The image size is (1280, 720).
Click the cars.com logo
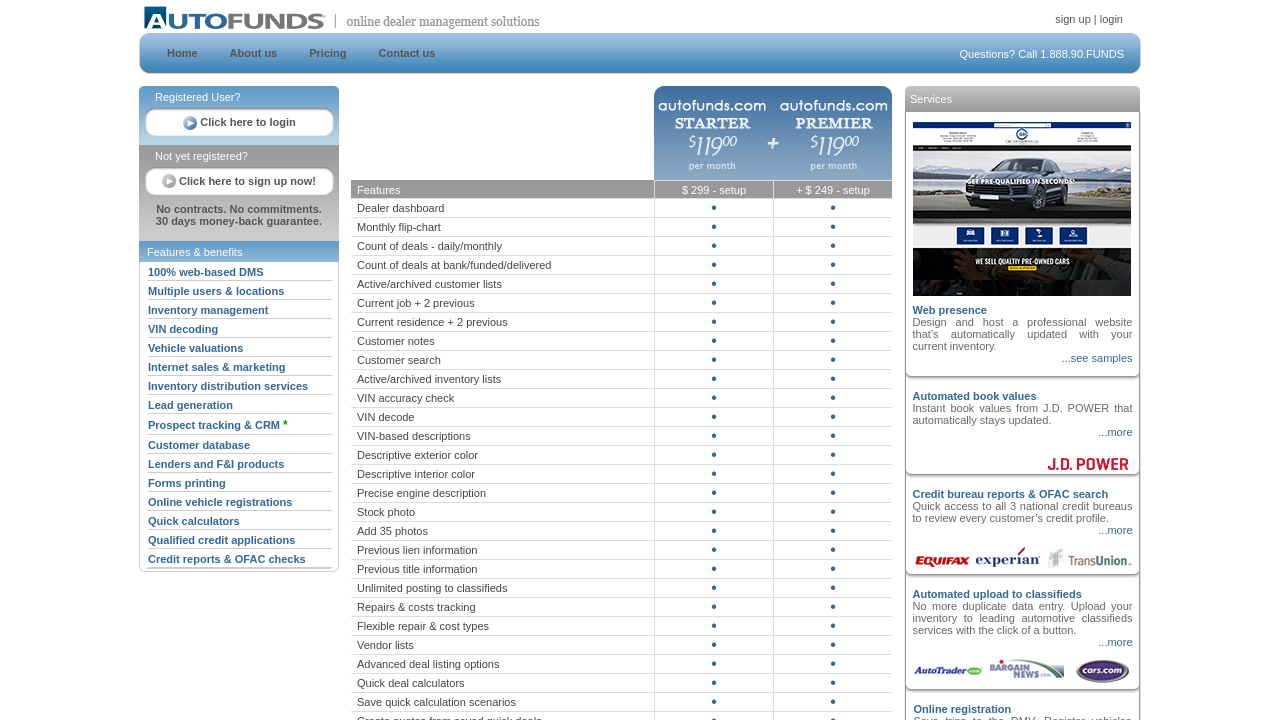pos(1103,671)
